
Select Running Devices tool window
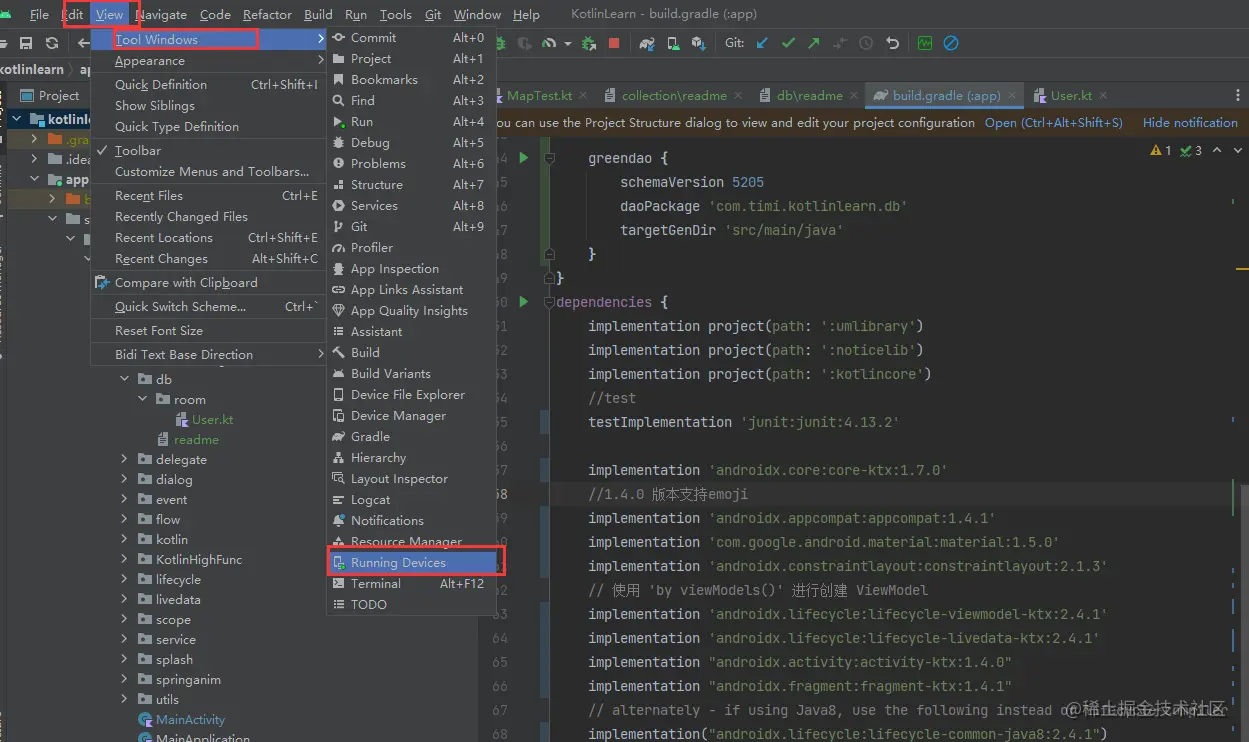(x=412, y=562)
